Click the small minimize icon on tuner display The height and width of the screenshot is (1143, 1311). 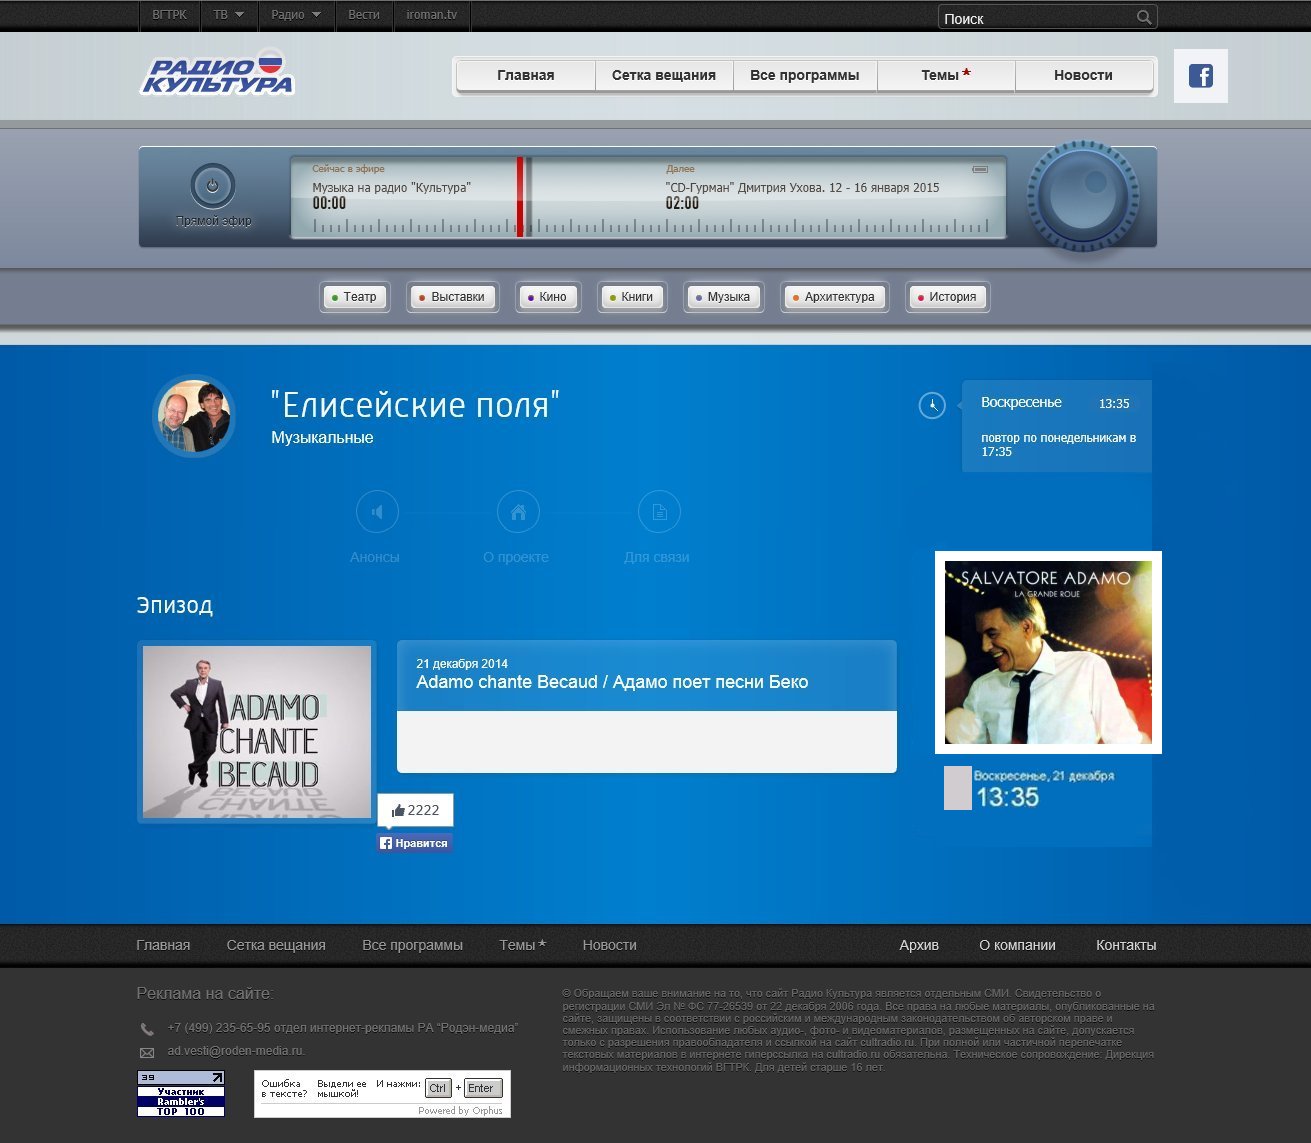[x=980, y=169]
